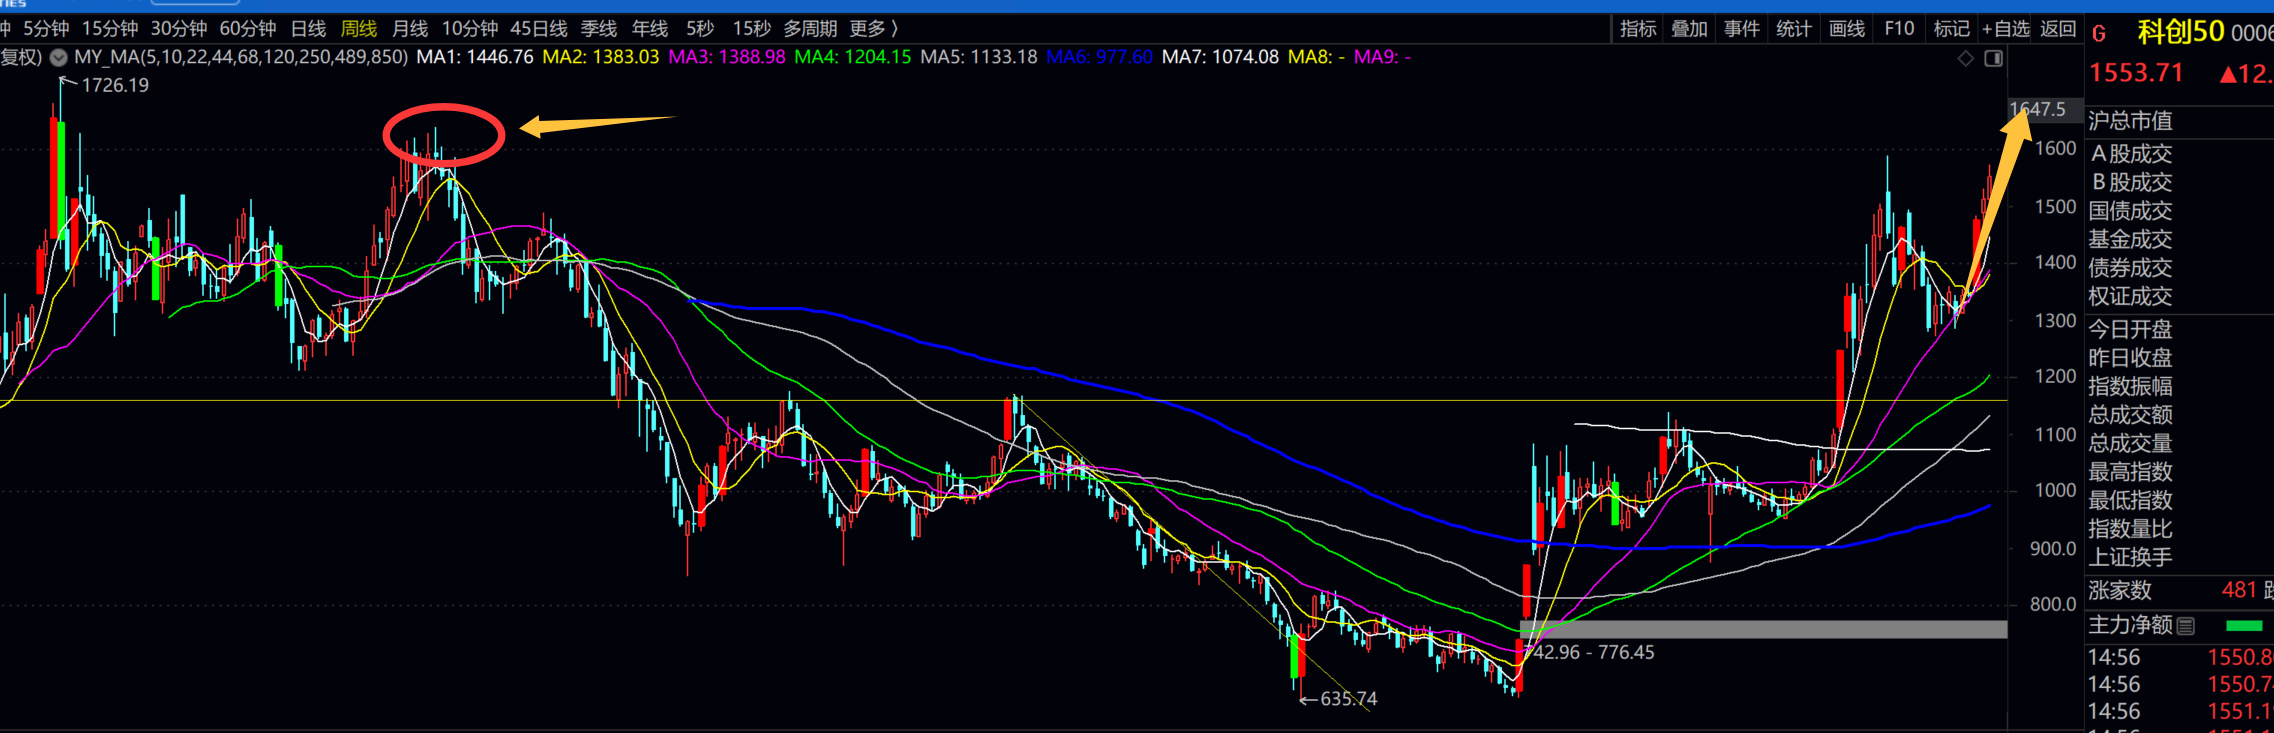
Task: Switch the chart to 月线 period
Action: pos(410,29)
